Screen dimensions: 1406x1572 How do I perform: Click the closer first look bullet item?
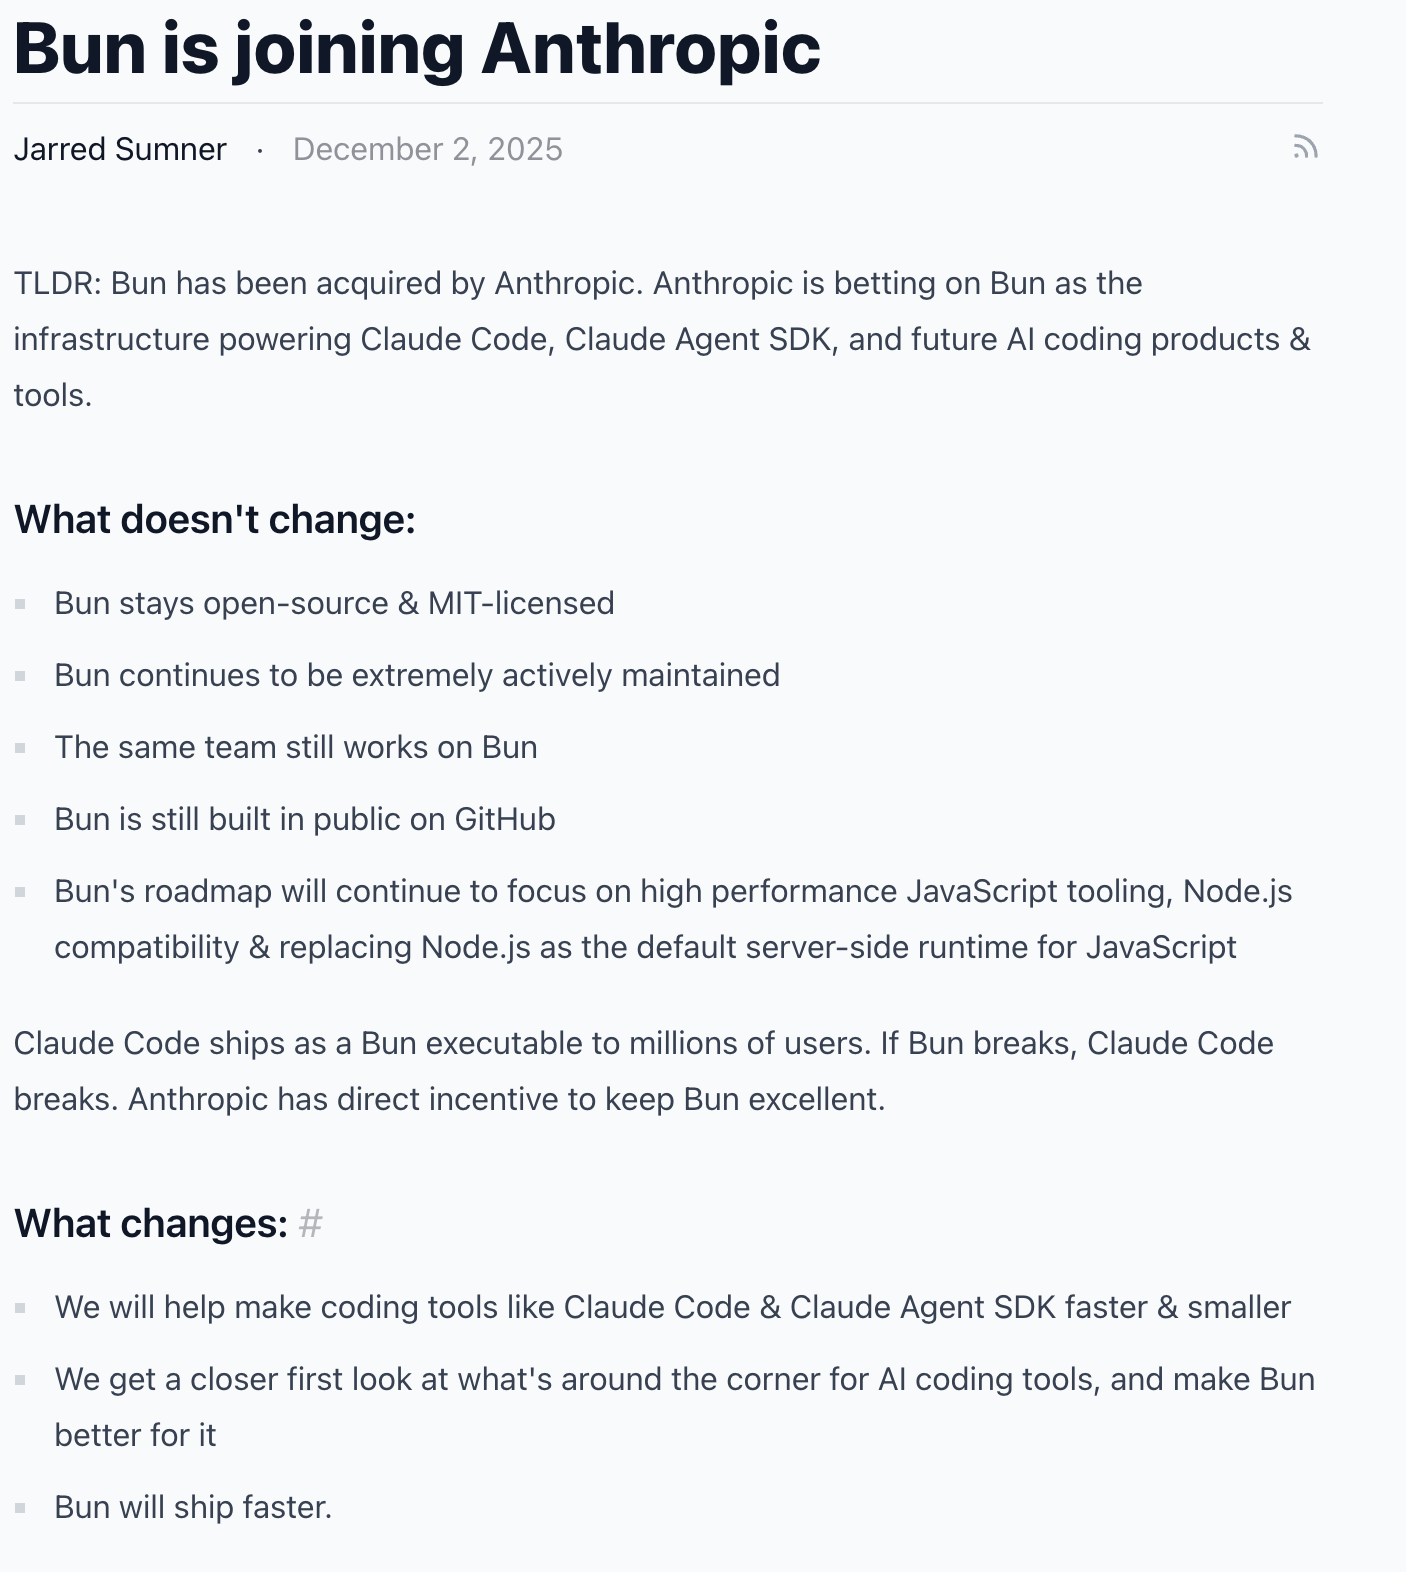(x=685, y=1407)
